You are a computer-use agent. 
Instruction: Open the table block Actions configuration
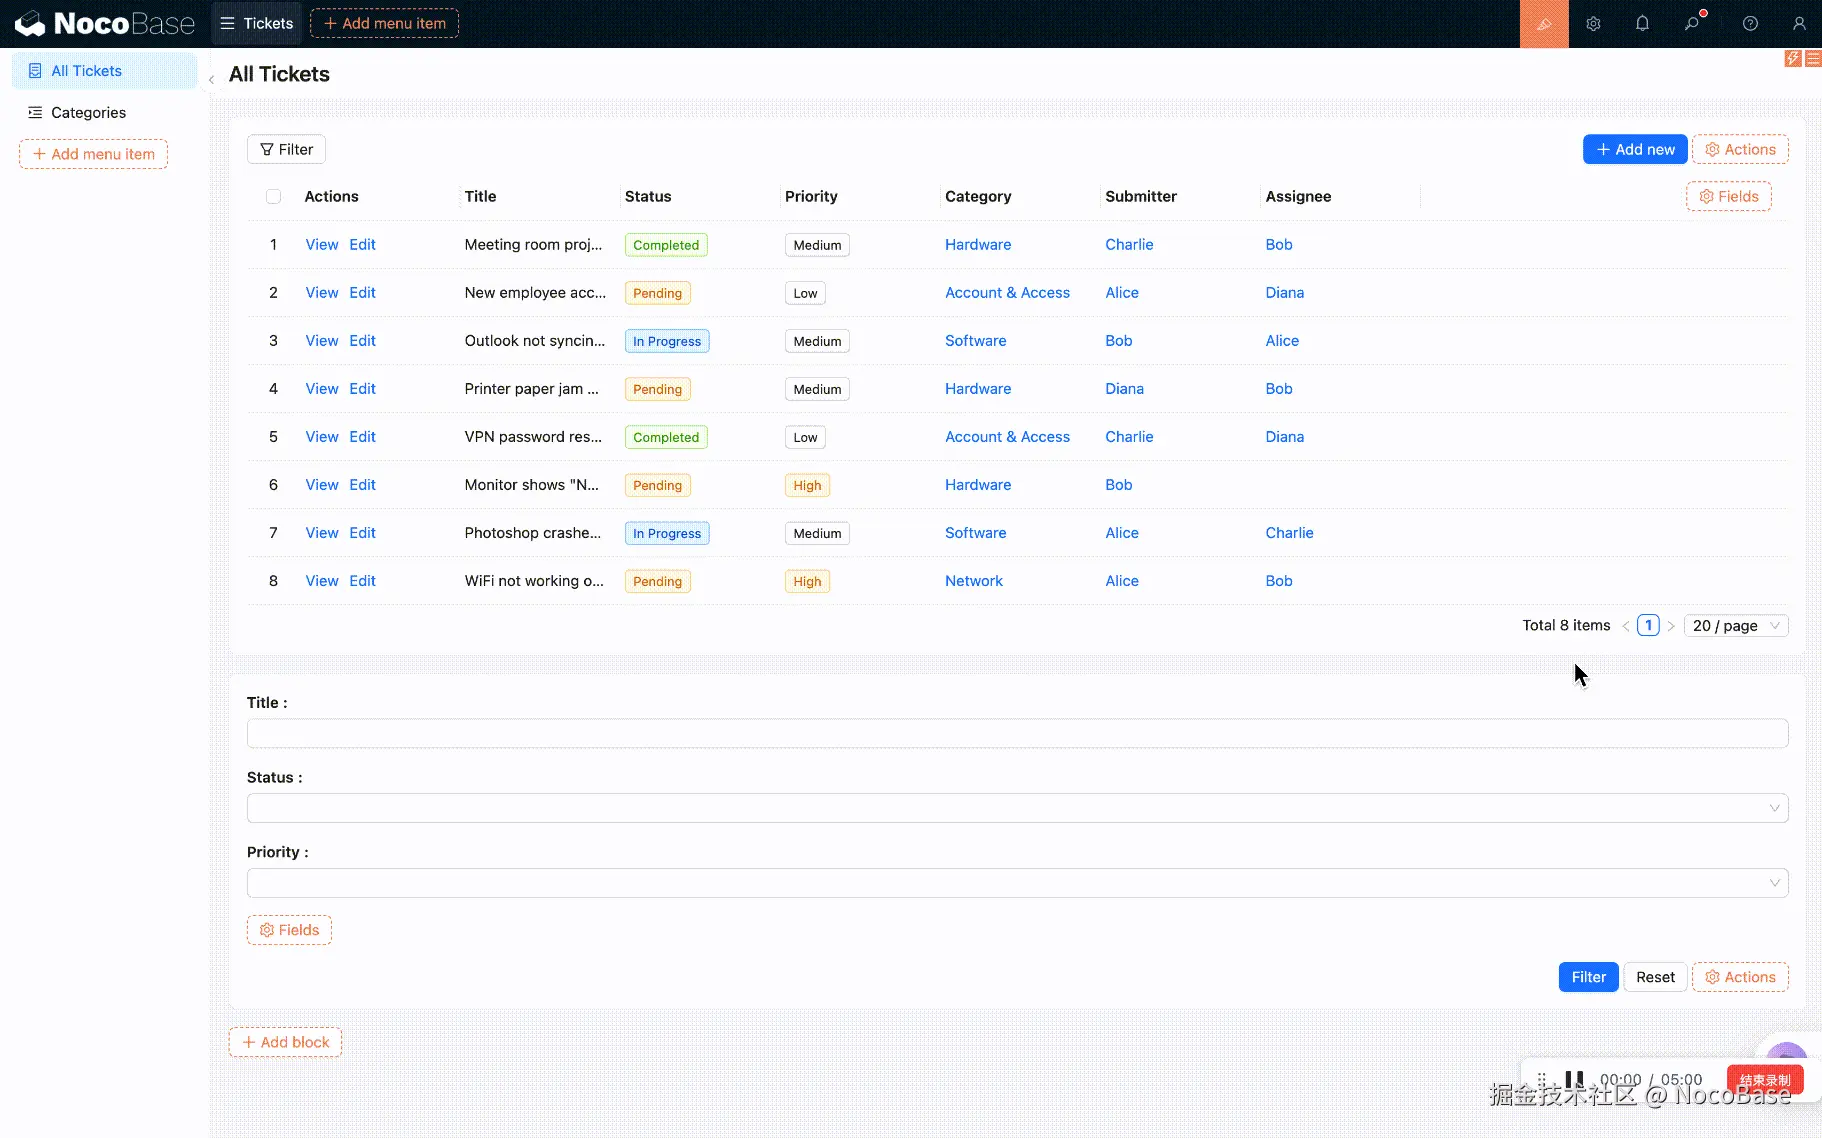(1740, 150)
